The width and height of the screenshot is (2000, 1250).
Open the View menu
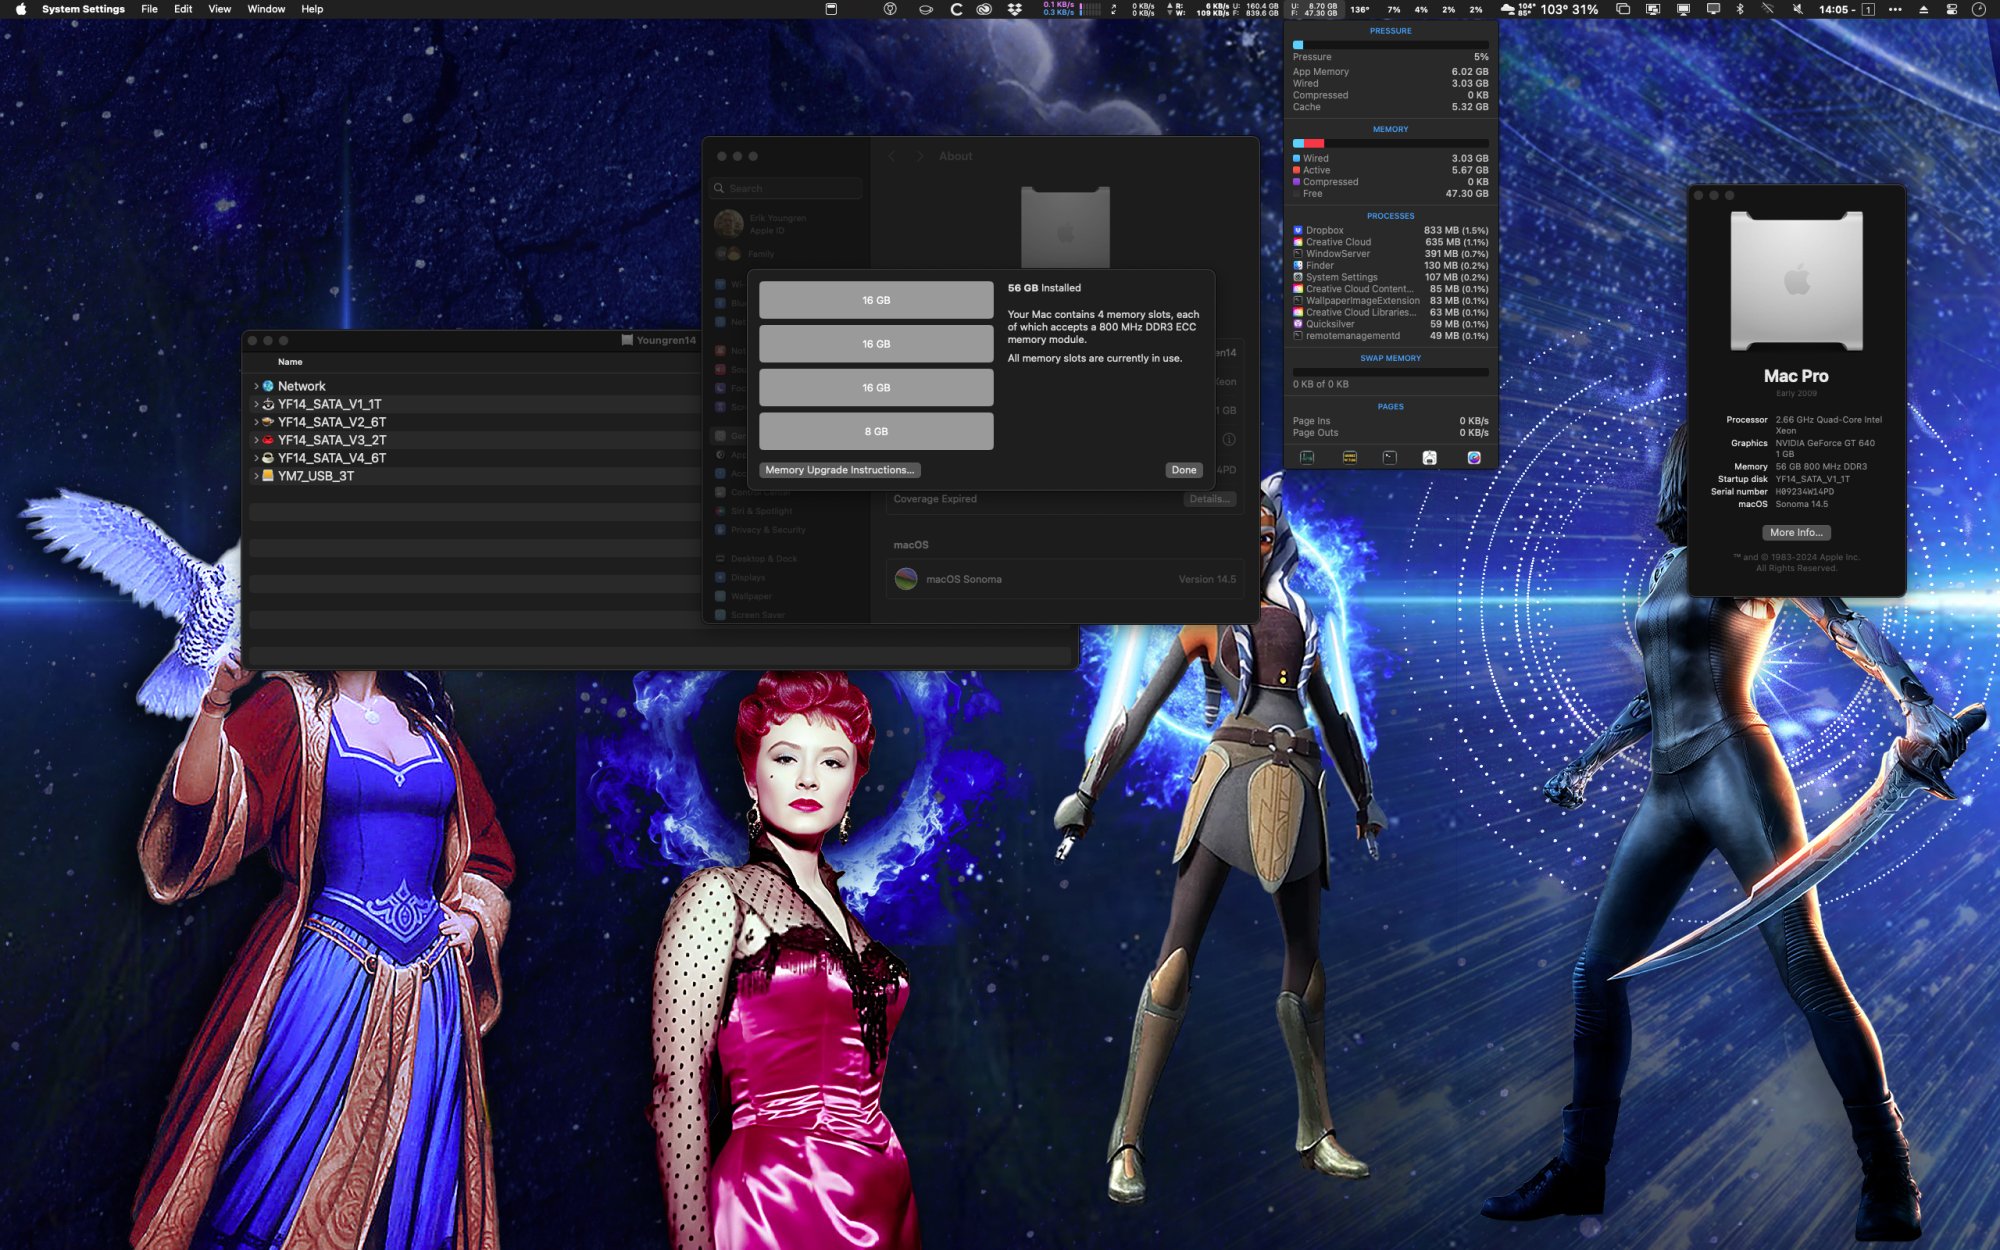[x=219, y=9]
